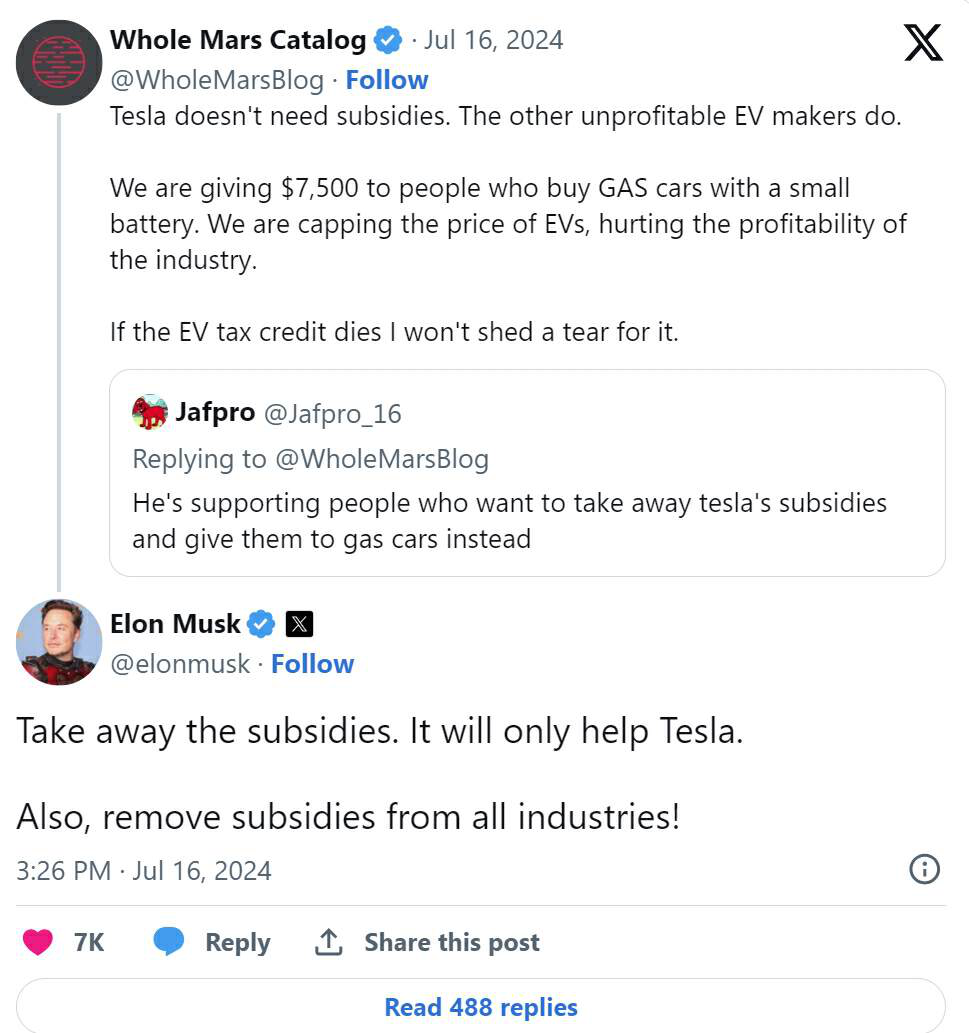Open the @WholeMarsBlog handle
969x1033 pixels.
coord(217,80)
